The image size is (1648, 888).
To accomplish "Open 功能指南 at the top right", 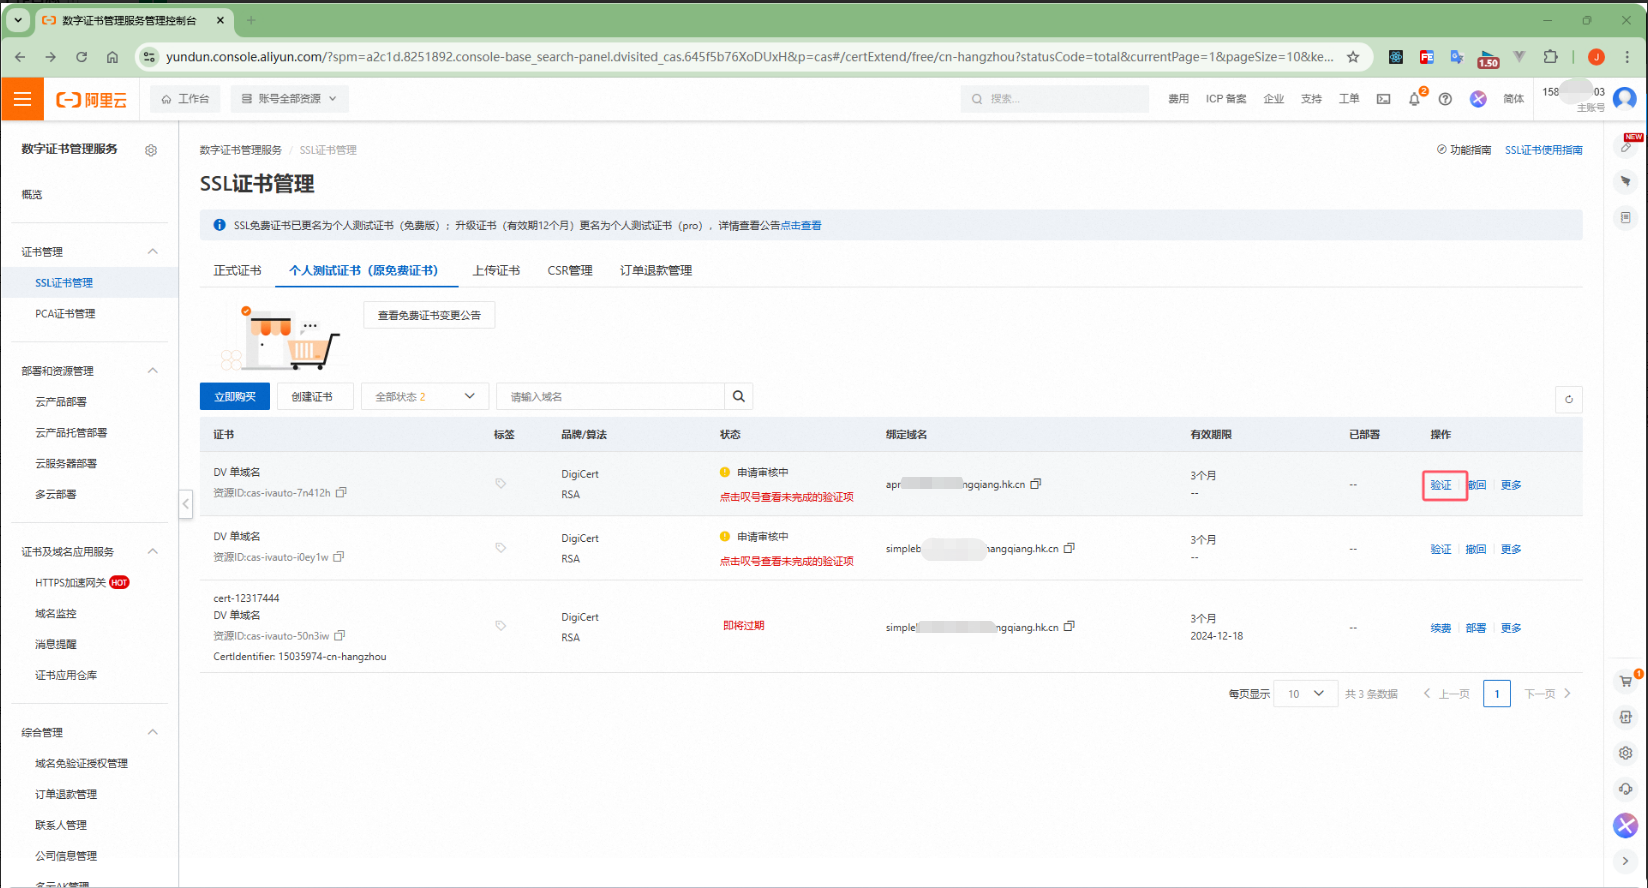I will pos(1464,150).
